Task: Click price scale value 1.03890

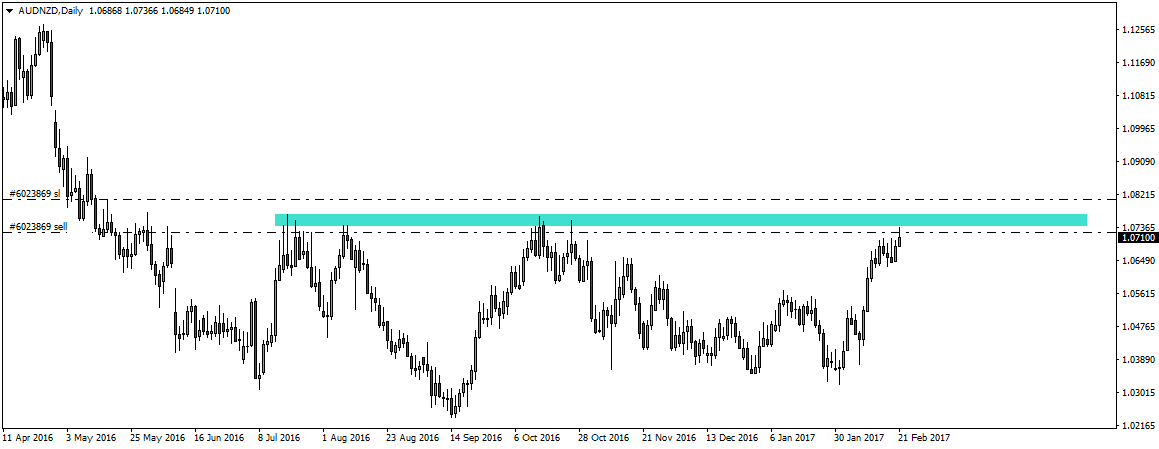Action: coord(1138,359)
